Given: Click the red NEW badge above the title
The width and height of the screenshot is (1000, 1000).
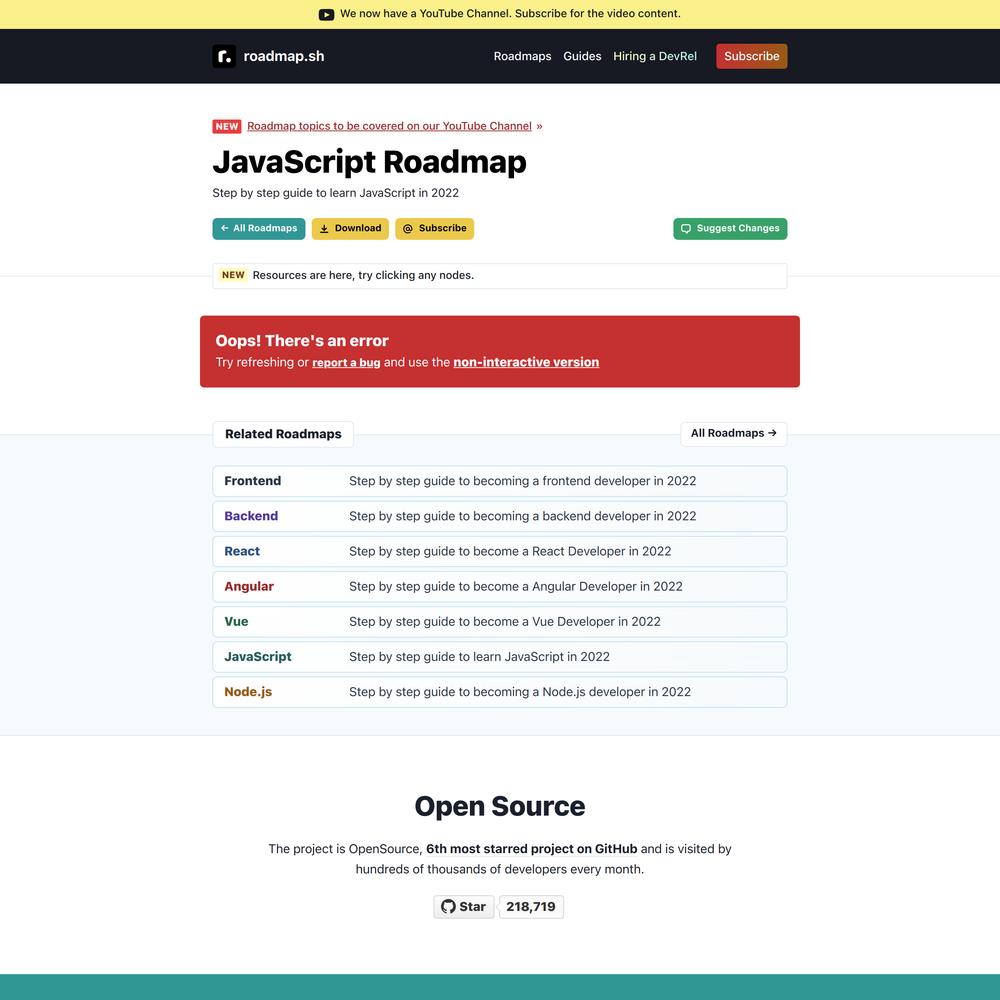Looking at the screenshot, I should [x=226, y=126].
